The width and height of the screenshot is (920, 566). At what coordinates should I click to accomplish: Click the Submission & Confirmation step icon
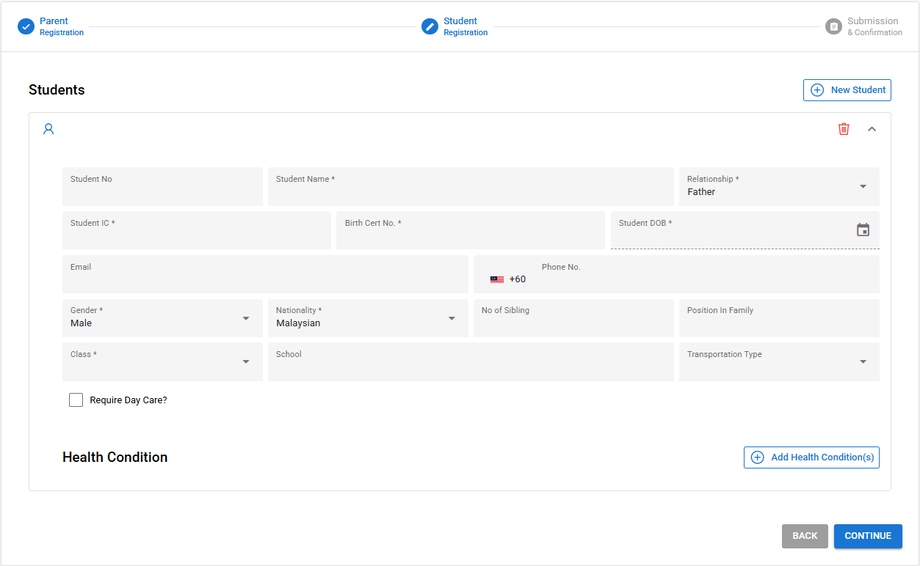coord(833,26)
